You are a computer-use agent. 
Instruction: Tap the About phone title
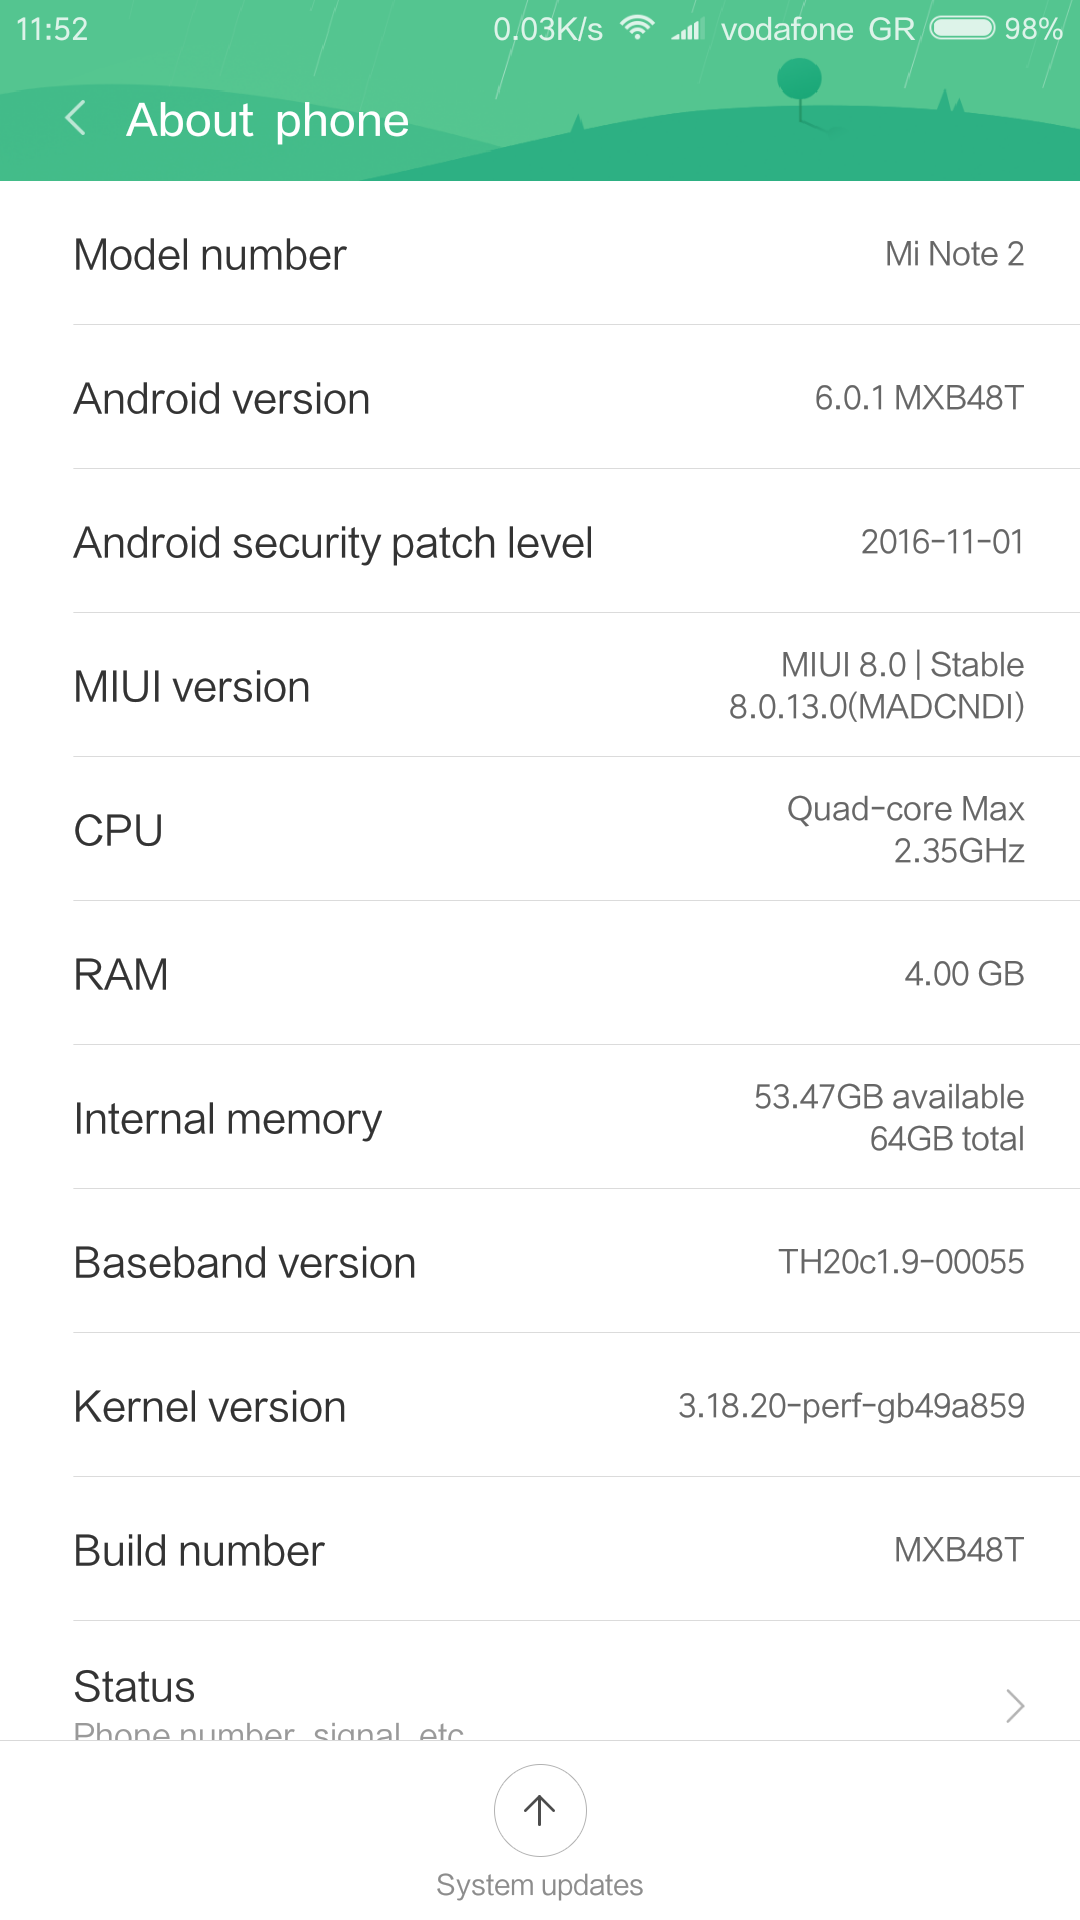(x=268, y=120)
